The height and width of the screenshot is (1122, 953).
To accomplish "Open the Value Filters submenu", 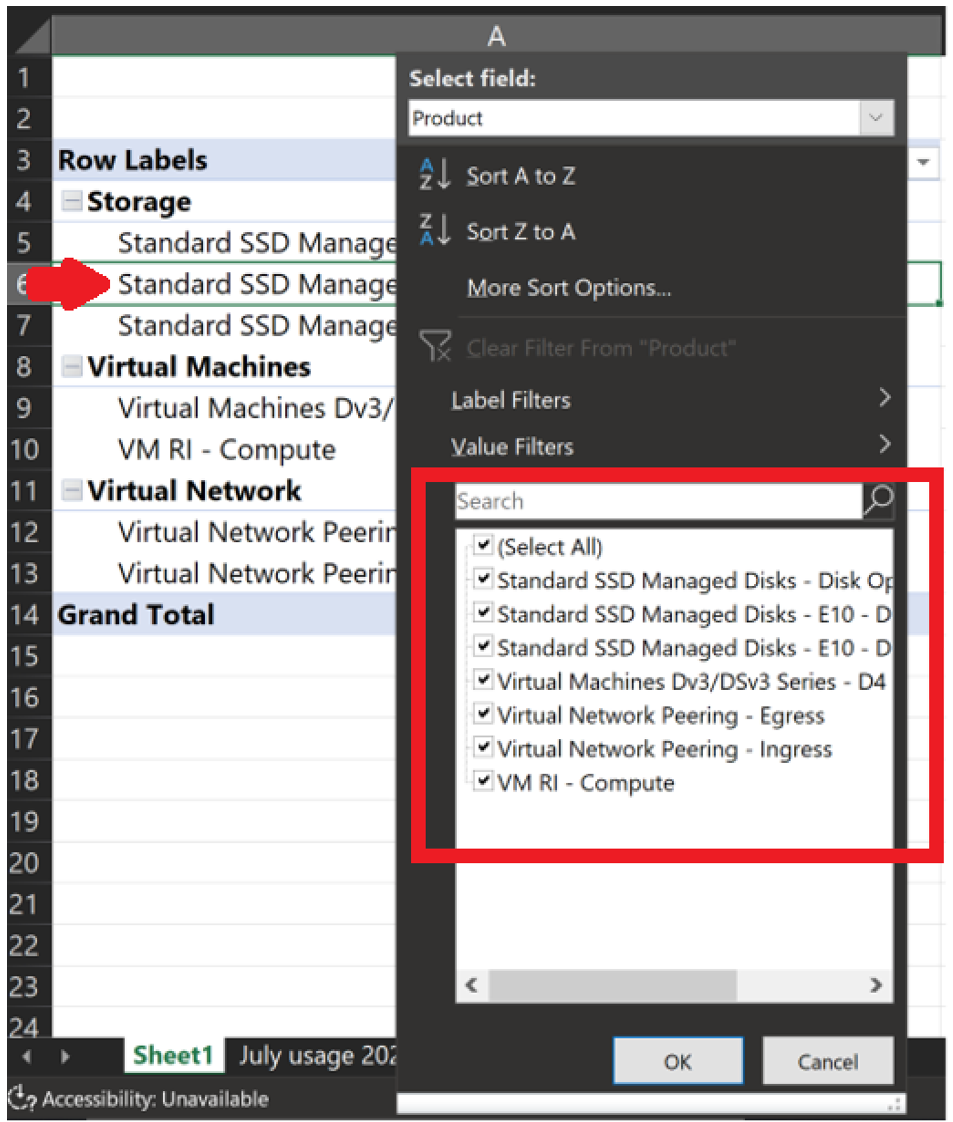I will click(670, 446).
